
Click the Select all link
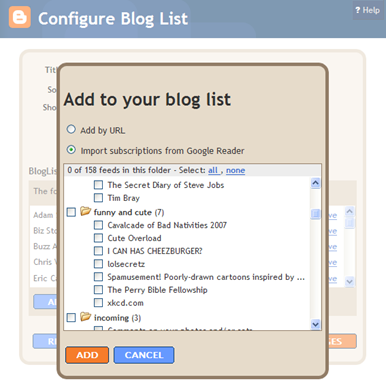[x=213, y=170]
